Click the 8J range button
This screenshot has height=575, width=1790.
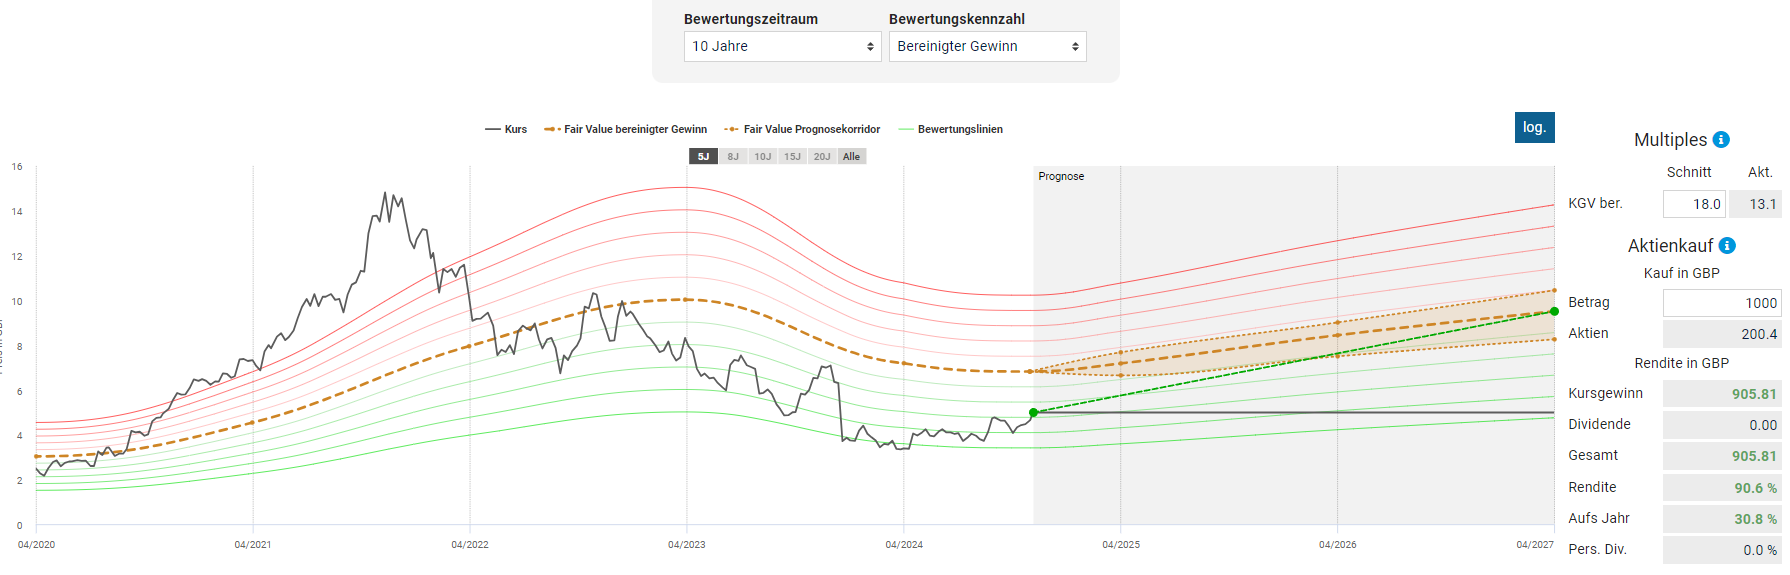click(x=733, y=157)
